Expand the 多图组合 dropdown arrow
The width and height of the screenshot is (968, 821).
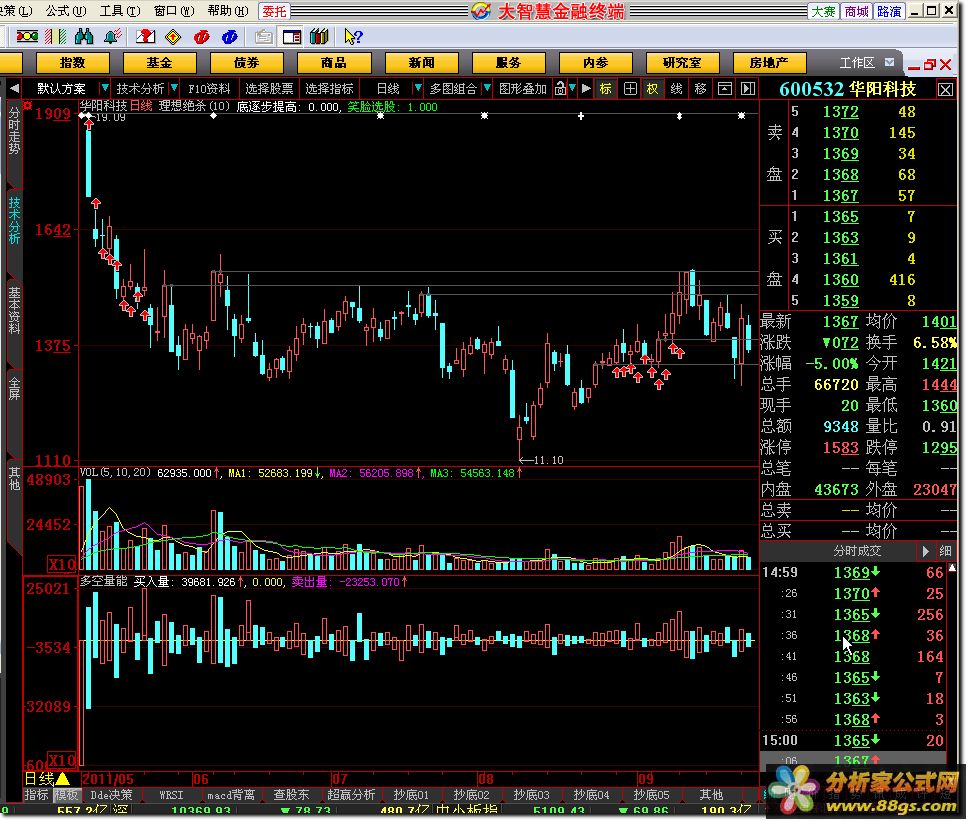coord(487,88)
